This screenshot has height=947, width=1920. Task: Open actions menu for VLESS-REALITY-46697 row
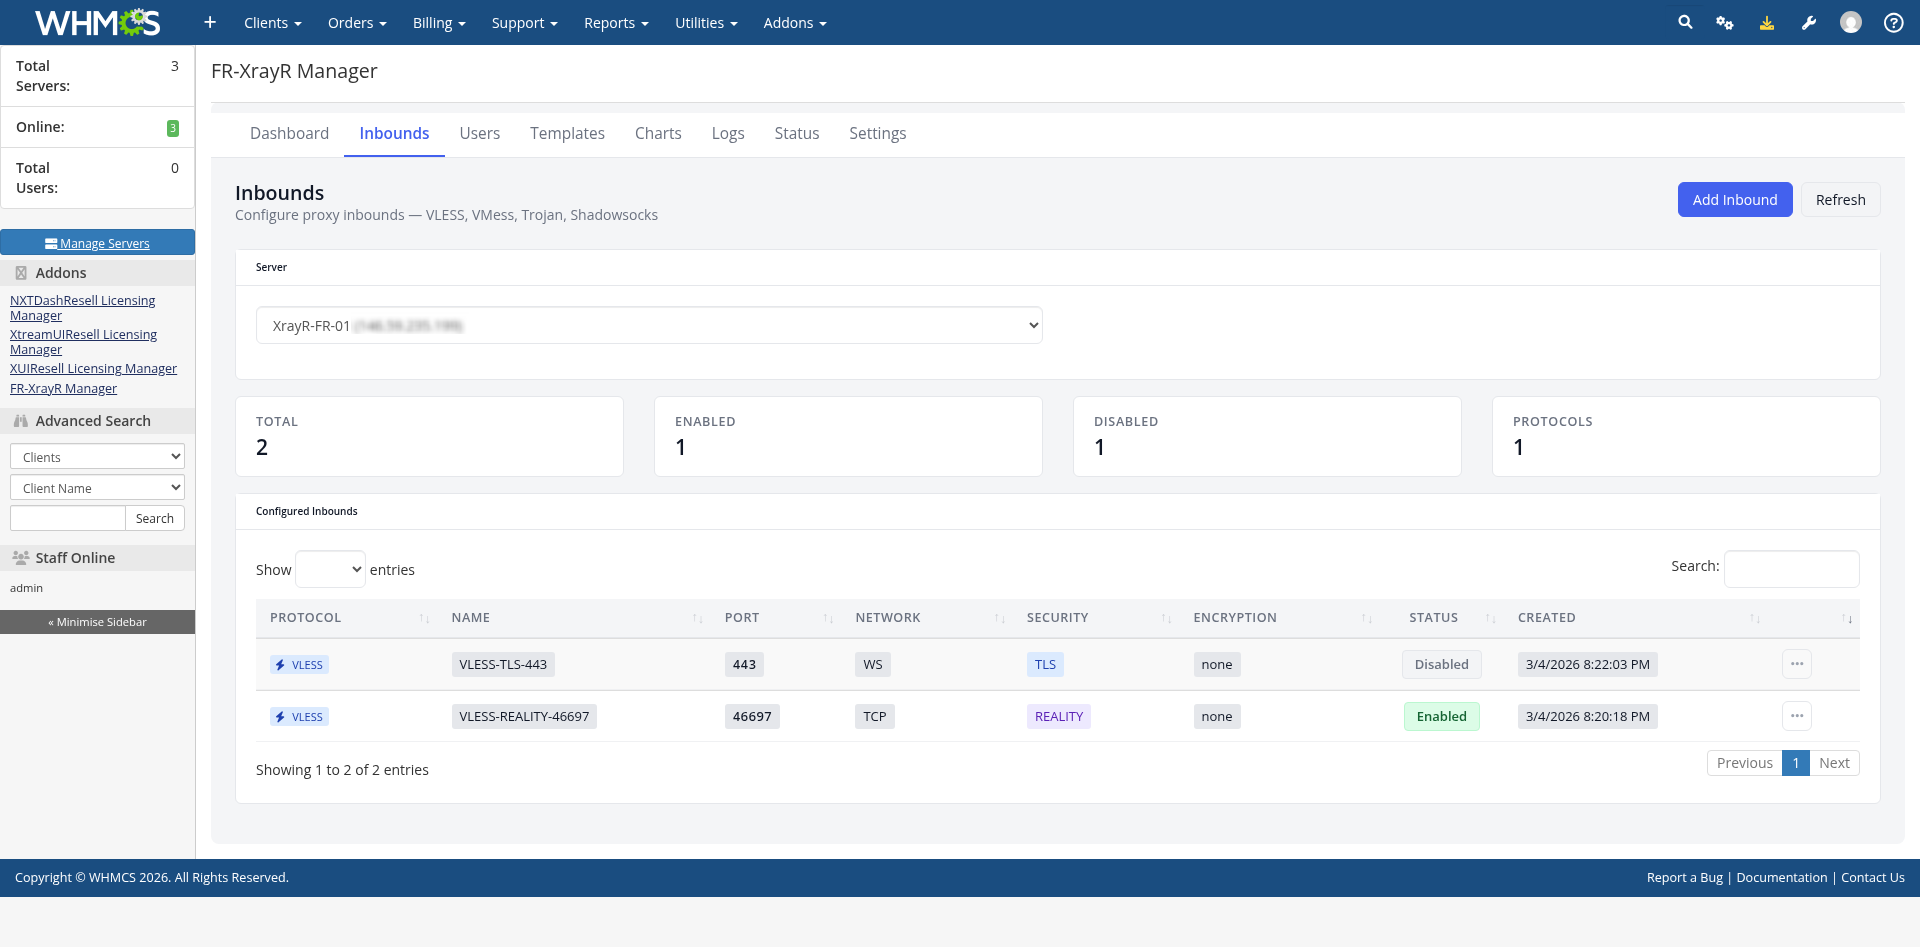point(1796,716)
